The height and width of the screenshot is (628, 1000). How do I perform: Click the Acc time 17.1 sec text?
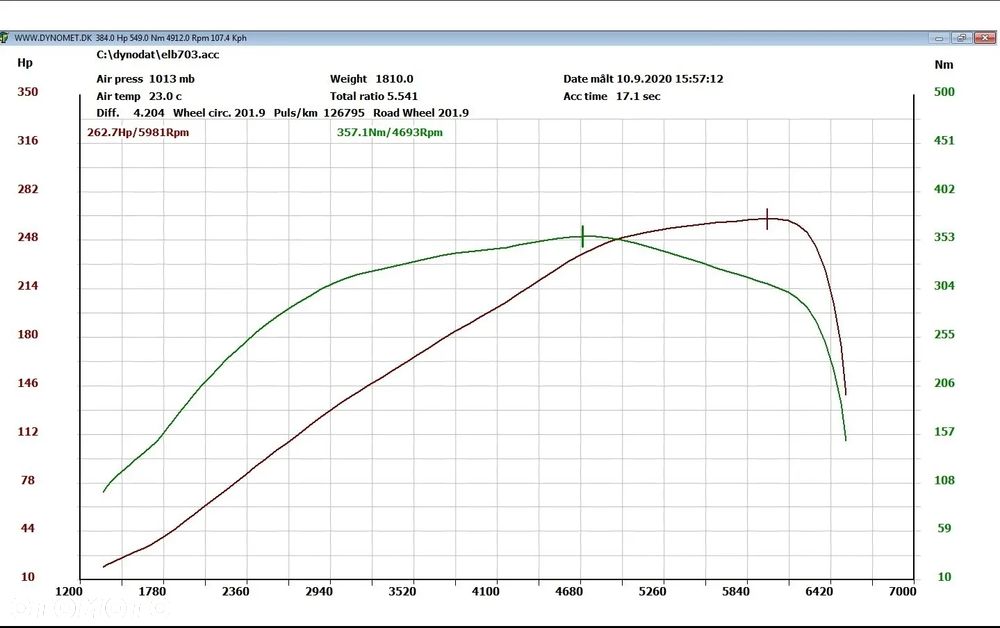pyautogui.click(x=612, y=96)
